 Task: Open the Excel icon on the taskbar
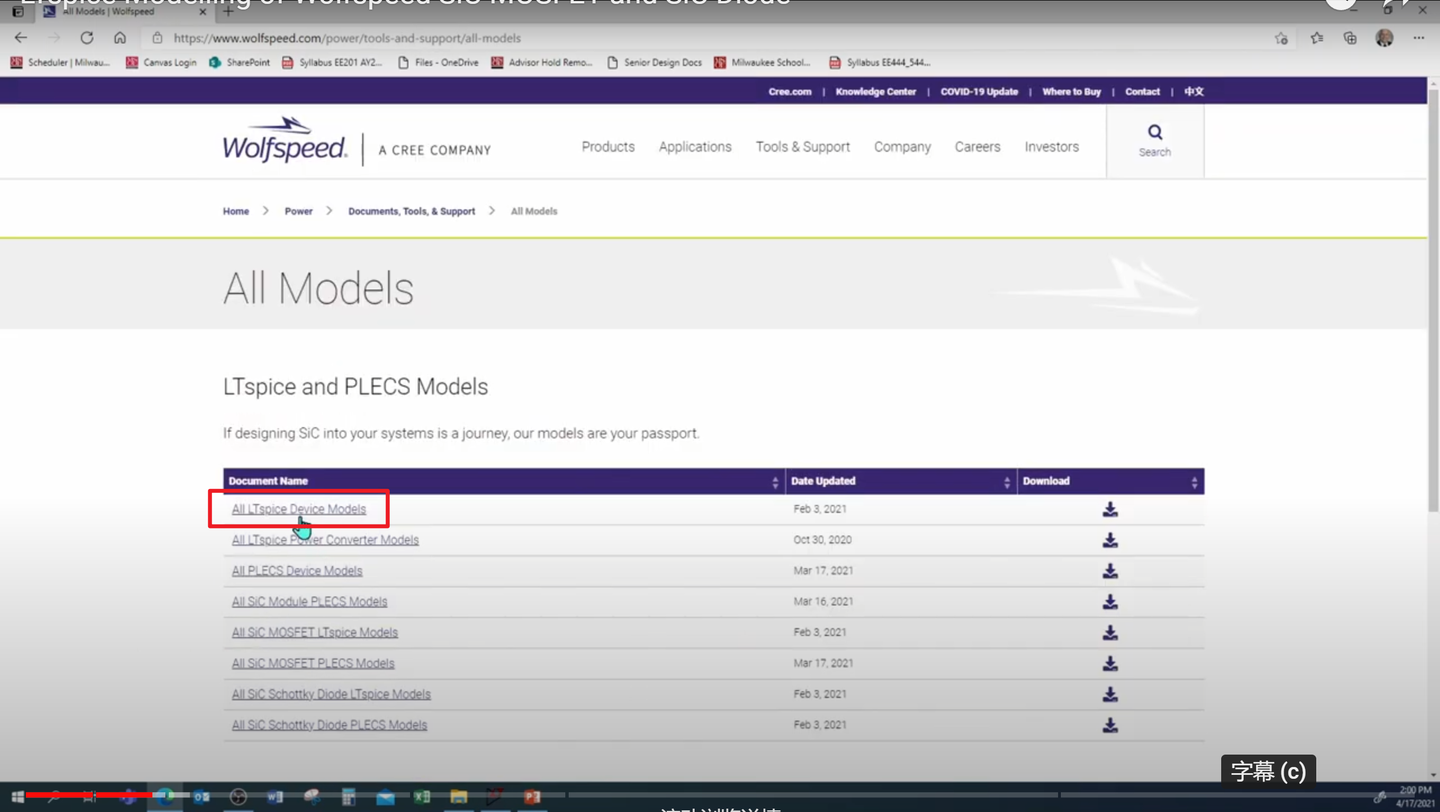coord(421,797)
